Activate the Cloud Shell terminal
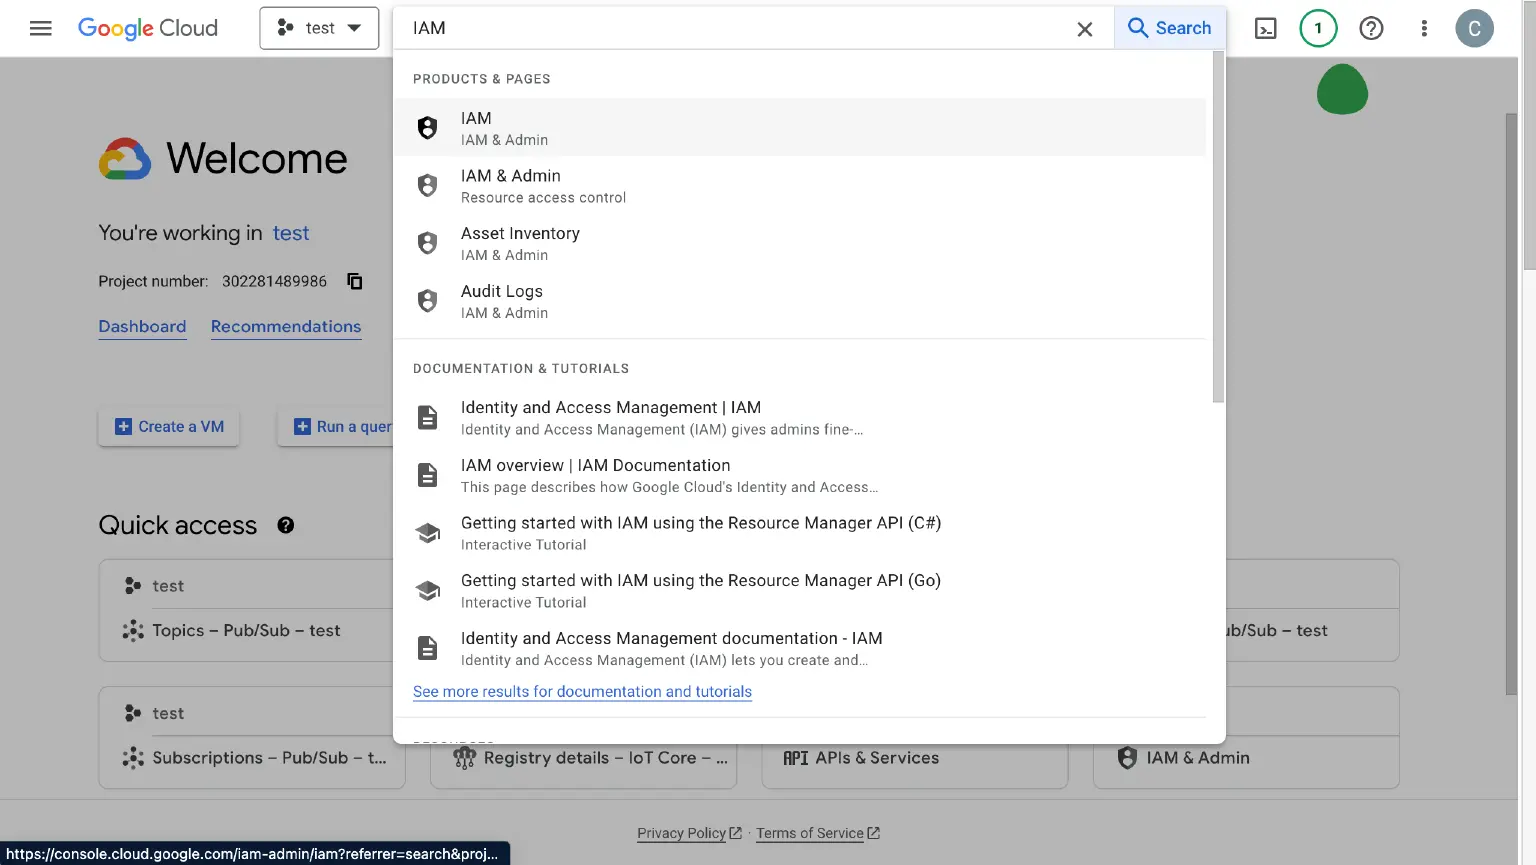 1265,28
